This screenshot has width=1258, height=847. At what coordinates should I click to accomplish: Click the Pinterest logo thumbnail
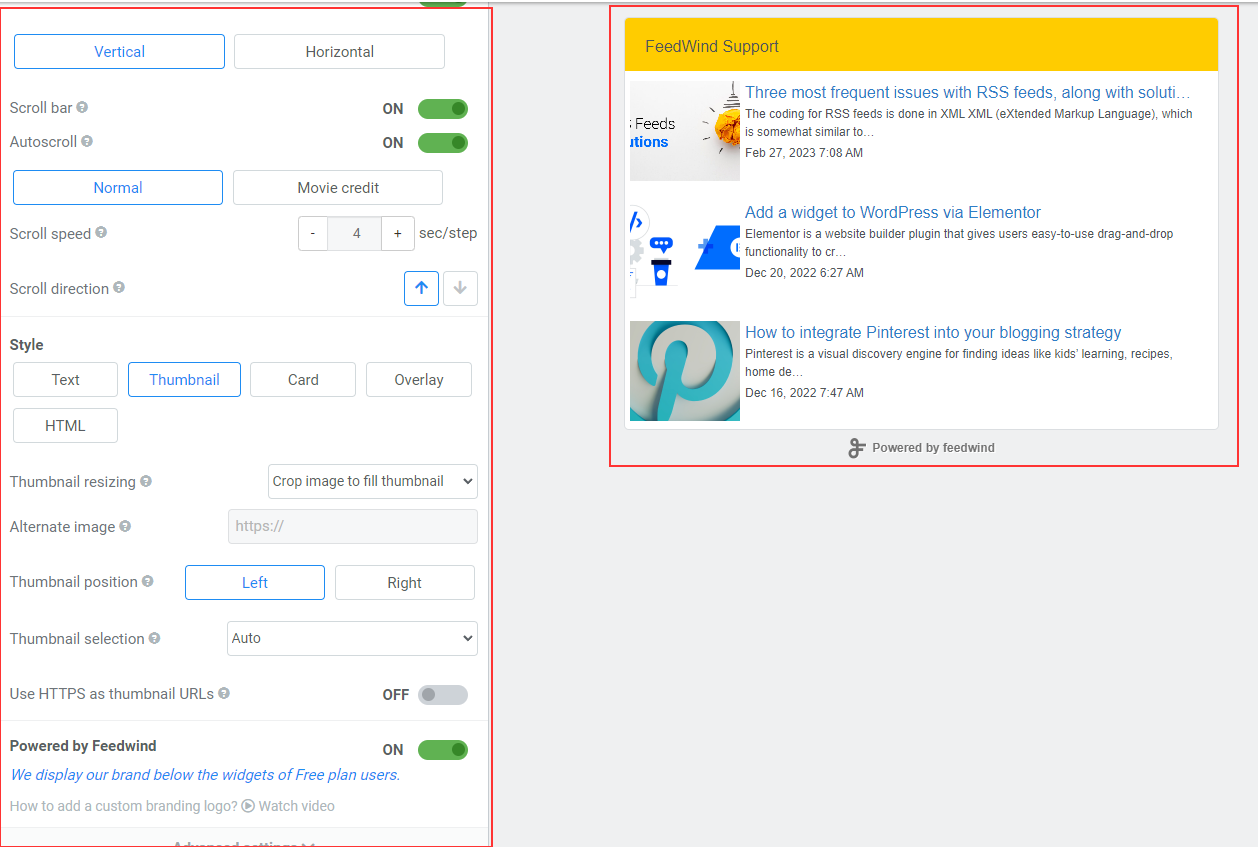coord(685,371)
